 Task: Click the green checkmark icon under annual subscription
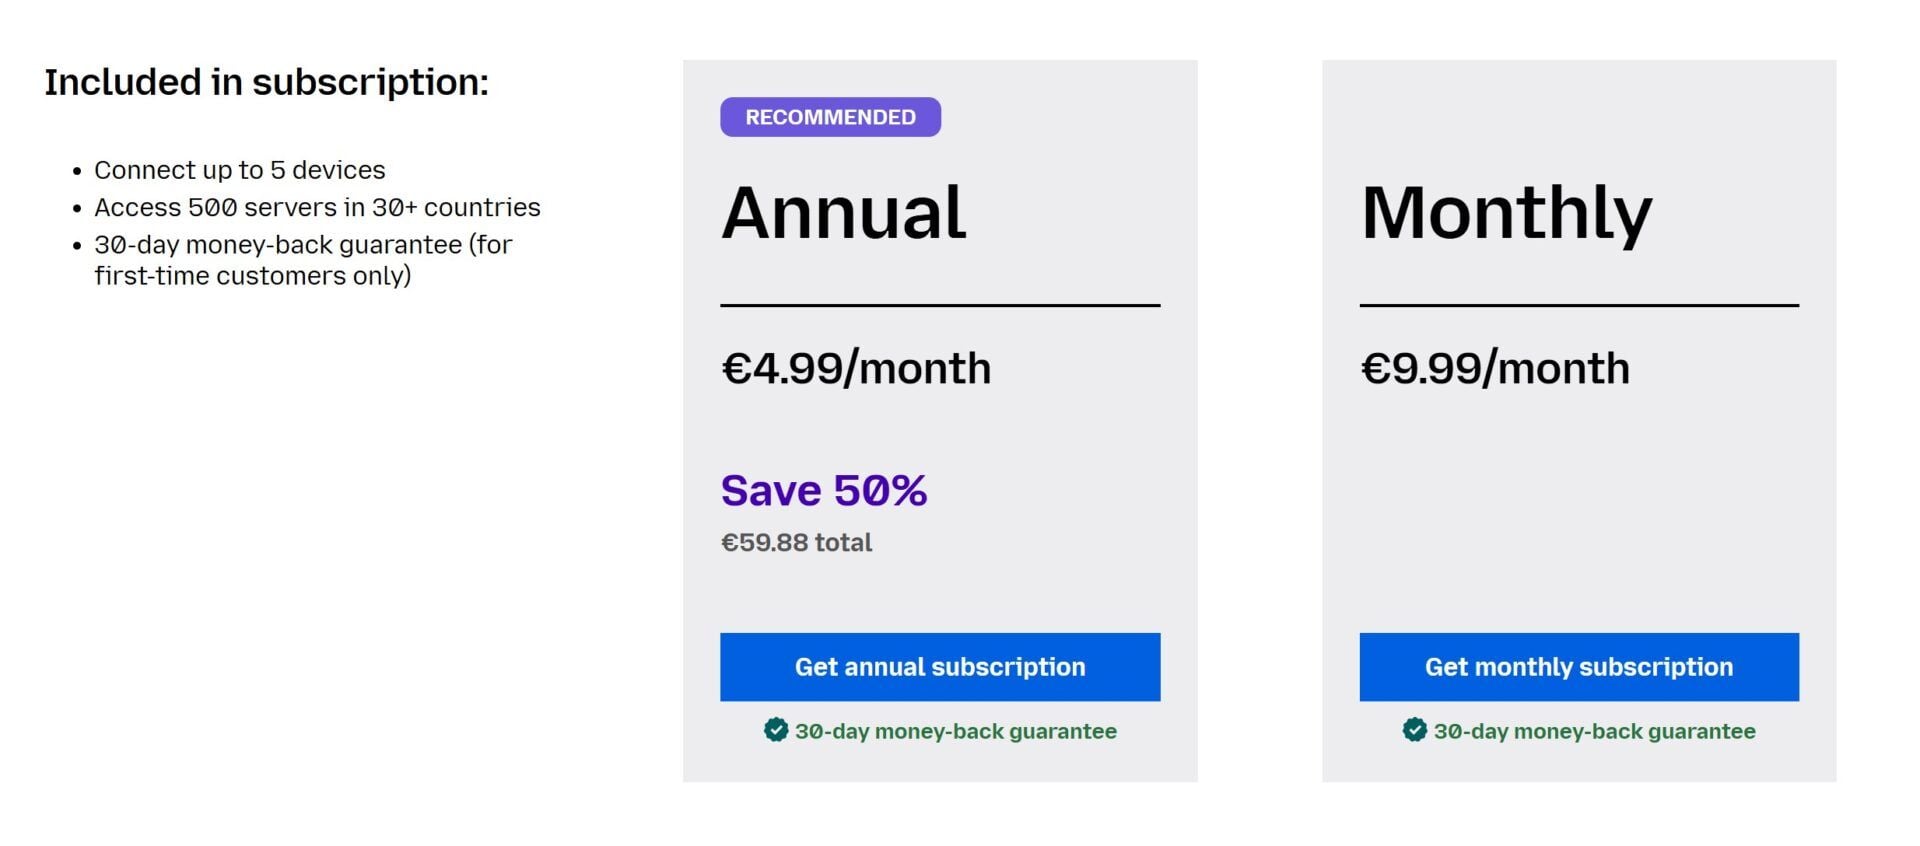pyautogui.click(x=775, y=731)
